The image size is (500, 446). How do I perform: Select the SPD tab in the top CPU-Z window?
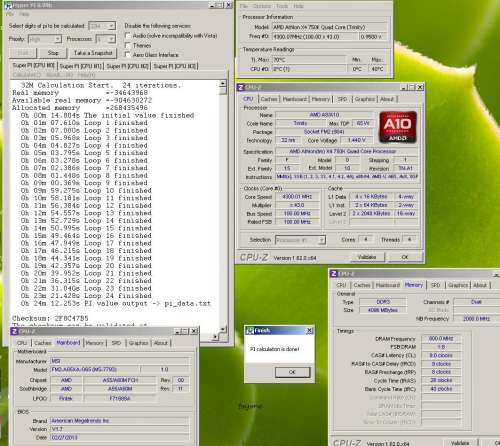pos(342,99)
